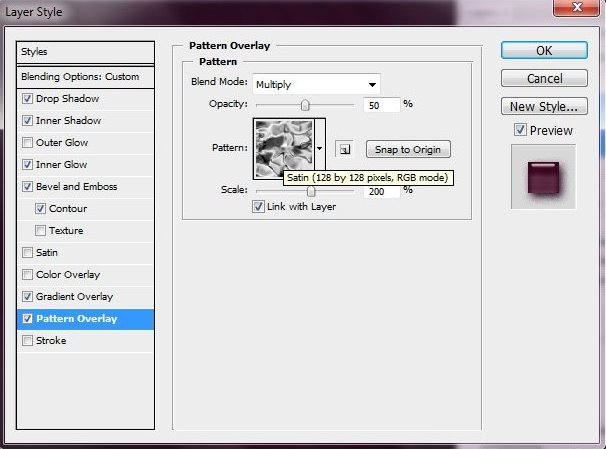The width and height of the screenshot is (606, 449).
Task: Open the Blend Mode Multiply dropdown
Action: (x=316, y=85)
